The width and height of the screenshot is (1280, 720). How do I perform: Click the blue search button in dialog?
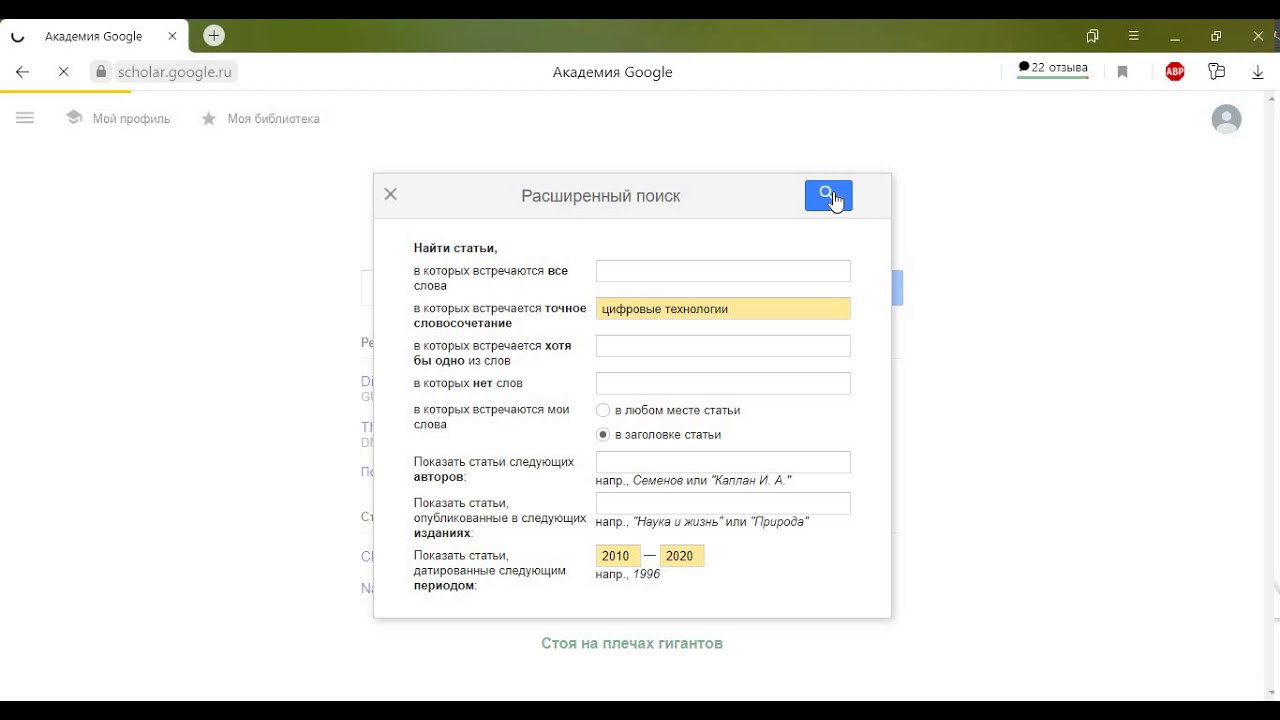pos(828,196)
